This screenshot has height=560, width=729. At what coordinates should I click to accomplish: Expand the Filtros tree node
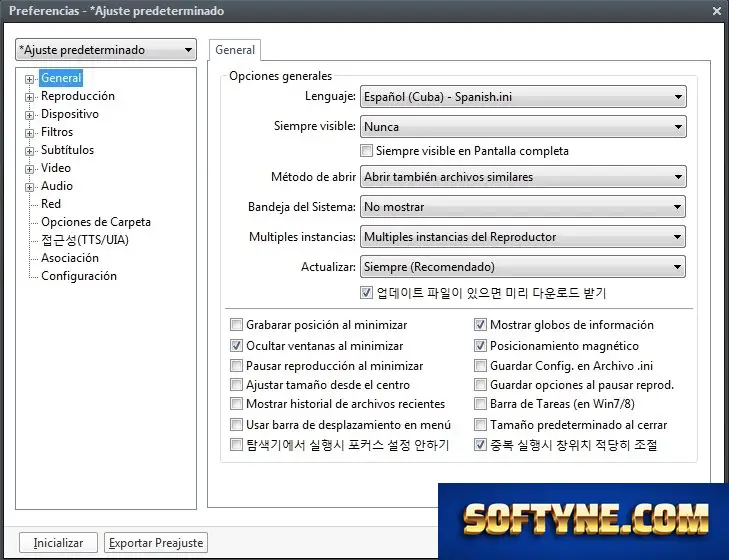click(29, 133)
